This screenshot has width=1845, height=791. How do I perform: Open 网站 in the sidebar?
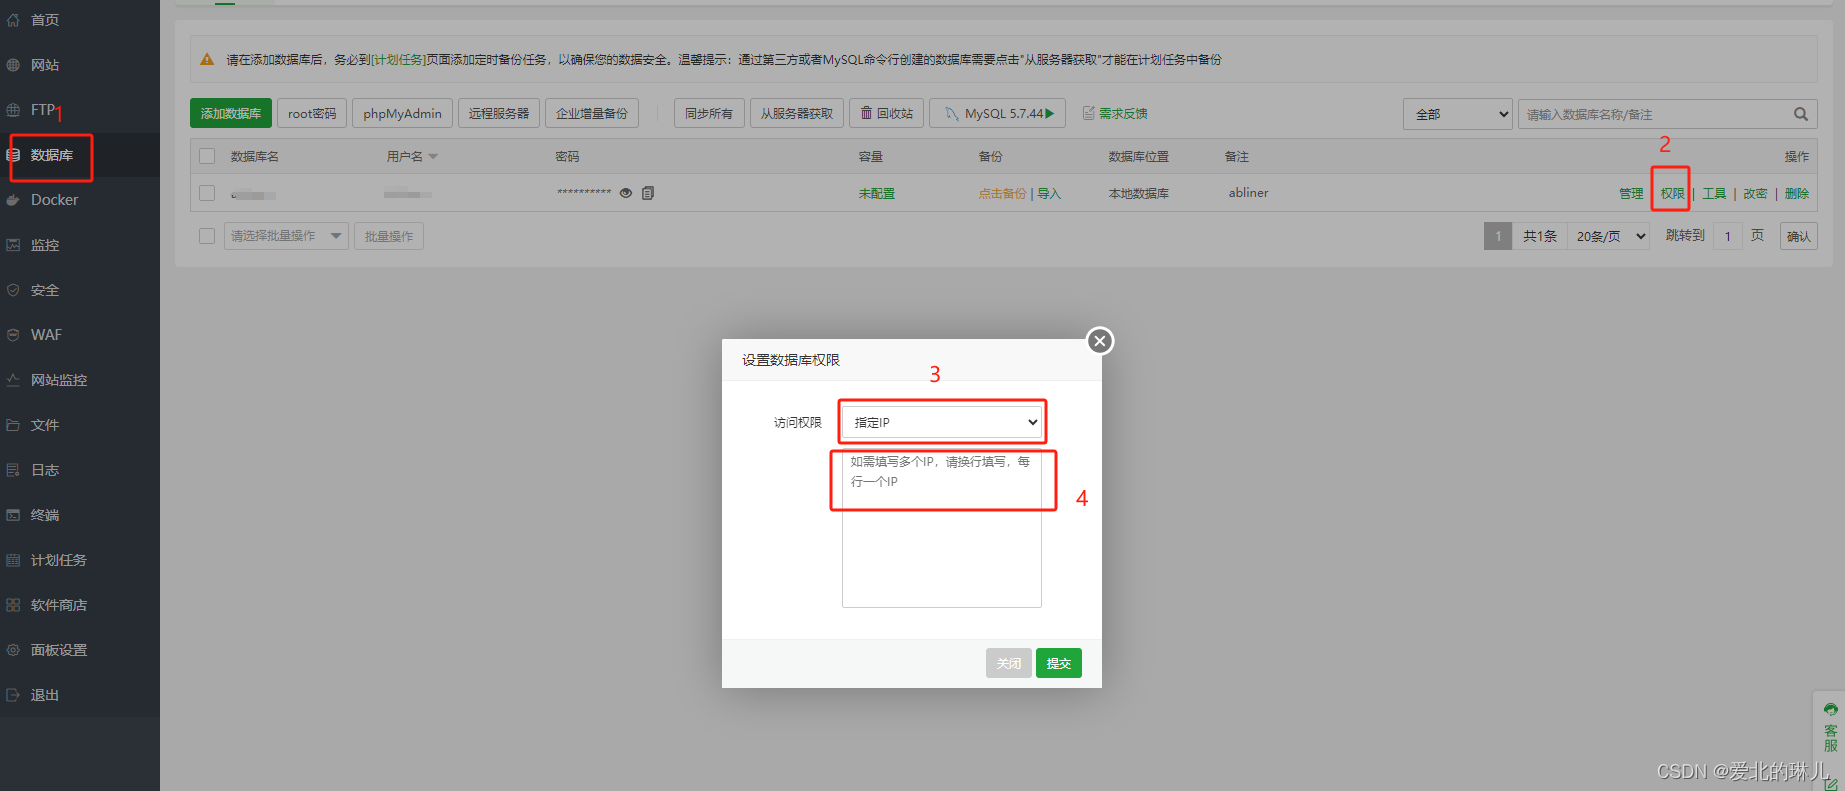click(x=44, y=65)
